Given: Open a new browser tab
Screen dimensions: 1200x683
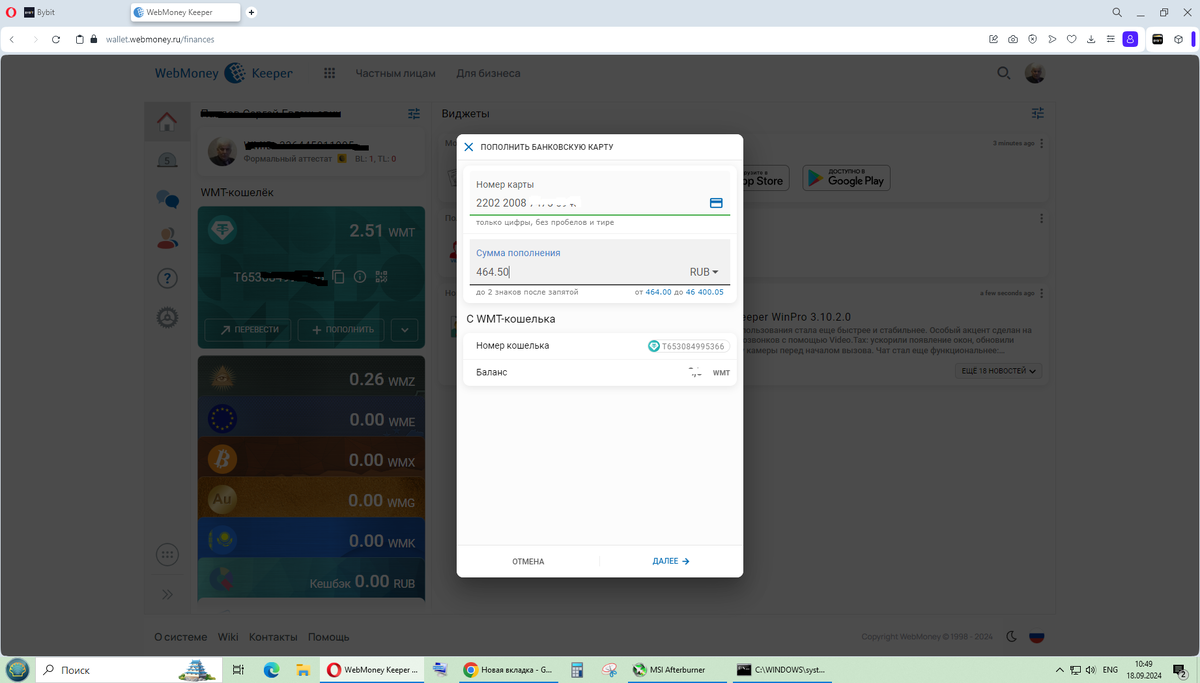Looking at the screenshot, I should coord(252,12).
